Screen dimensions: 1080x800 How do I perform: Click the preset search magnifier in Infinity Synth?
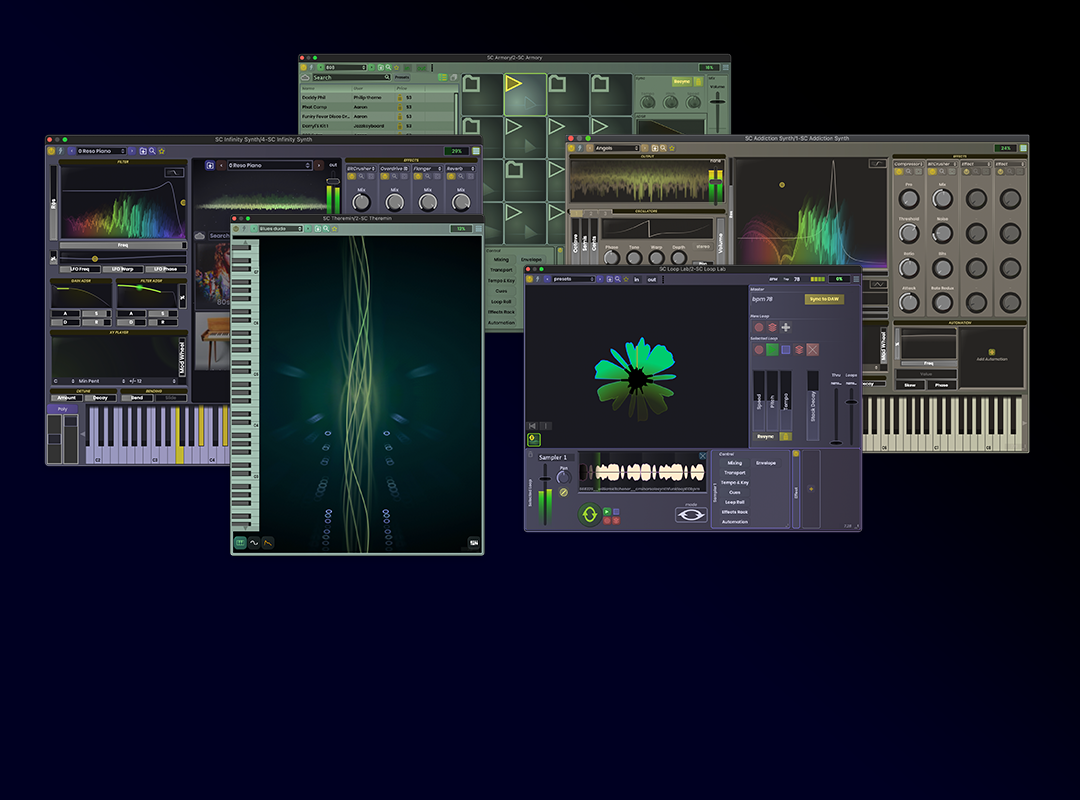click(x=152, y=150)
